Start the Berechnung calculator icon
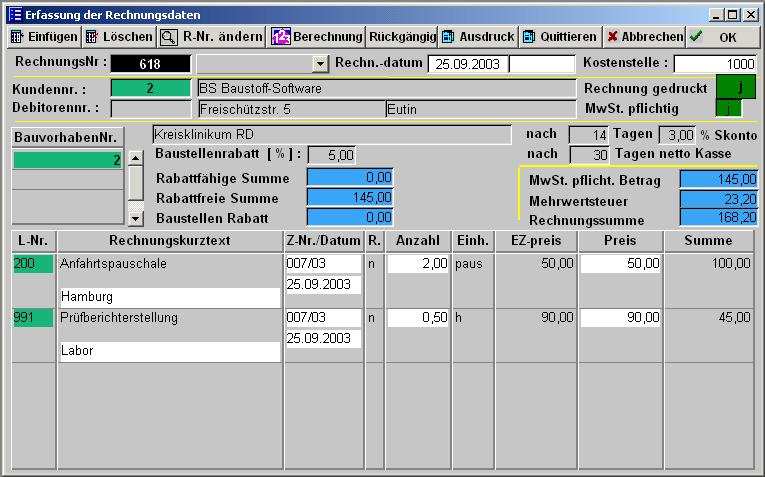 point(281,37)
